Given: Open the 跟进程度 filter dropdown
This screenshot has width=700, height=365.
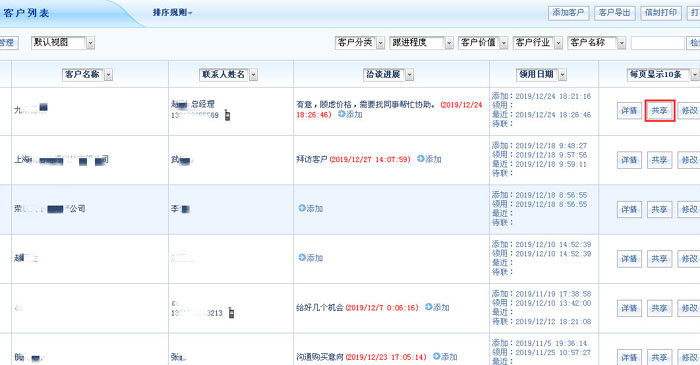Looking at the screenshot, I should coord(449,43).
